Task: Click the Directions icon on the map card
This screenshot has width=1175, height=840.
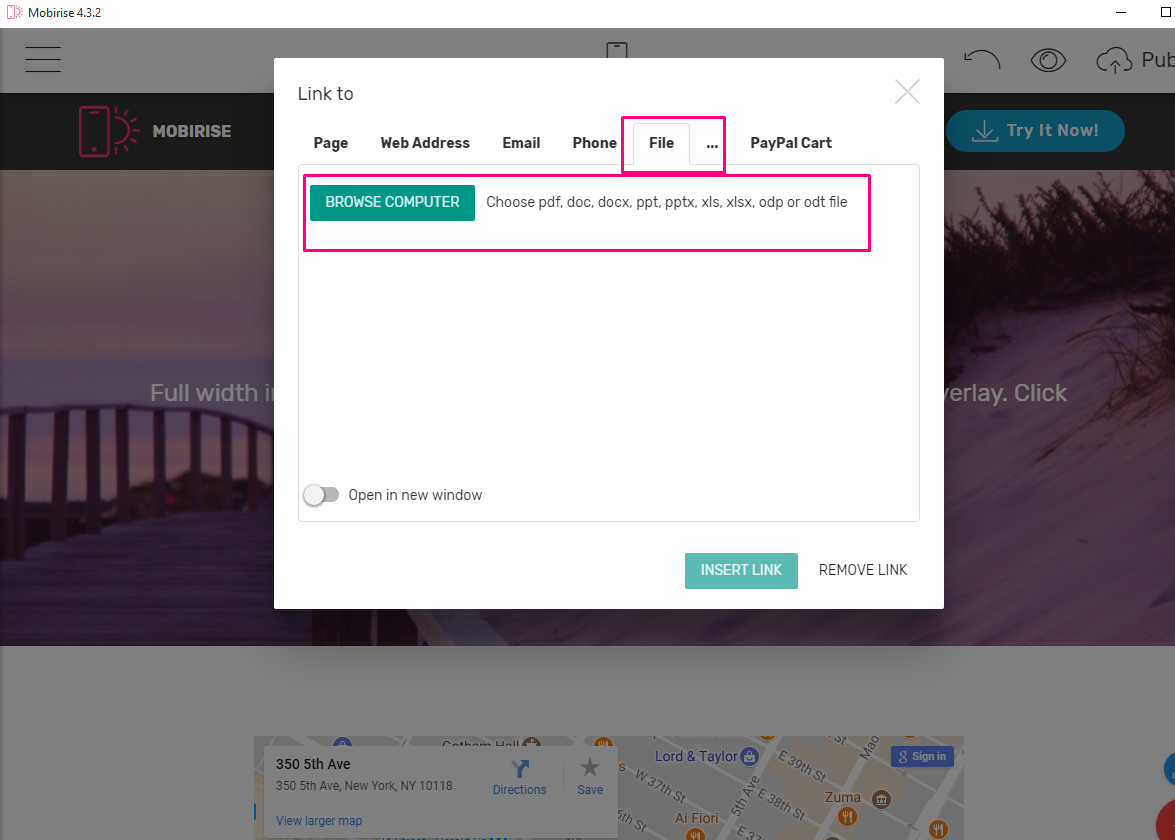Action: click(x=519, y=770)
